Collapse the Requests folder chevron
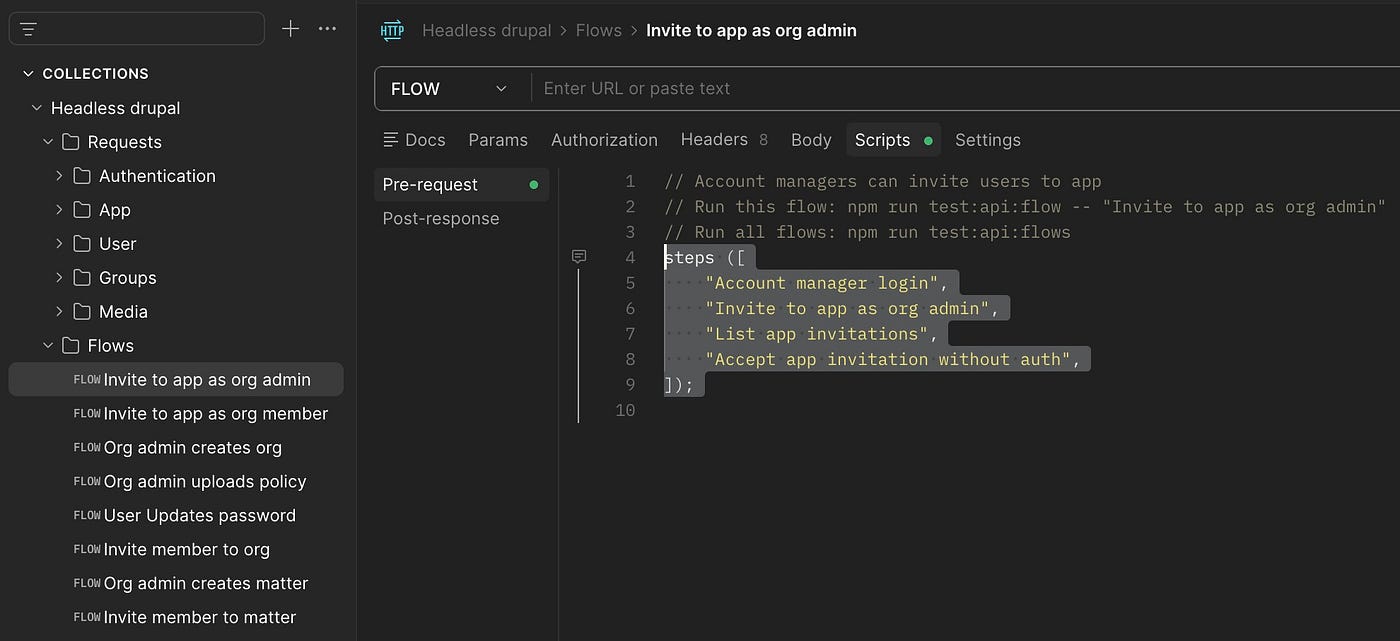Image resolution: width=1400 pixels, height=641 pixels. (x=48, y=142)
